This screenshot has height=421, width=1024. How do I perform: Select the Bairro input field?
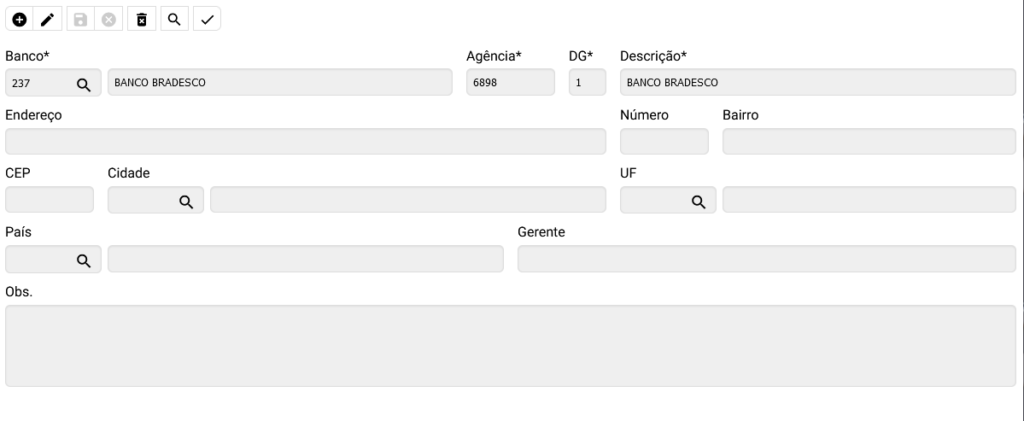tap(868, 142)
